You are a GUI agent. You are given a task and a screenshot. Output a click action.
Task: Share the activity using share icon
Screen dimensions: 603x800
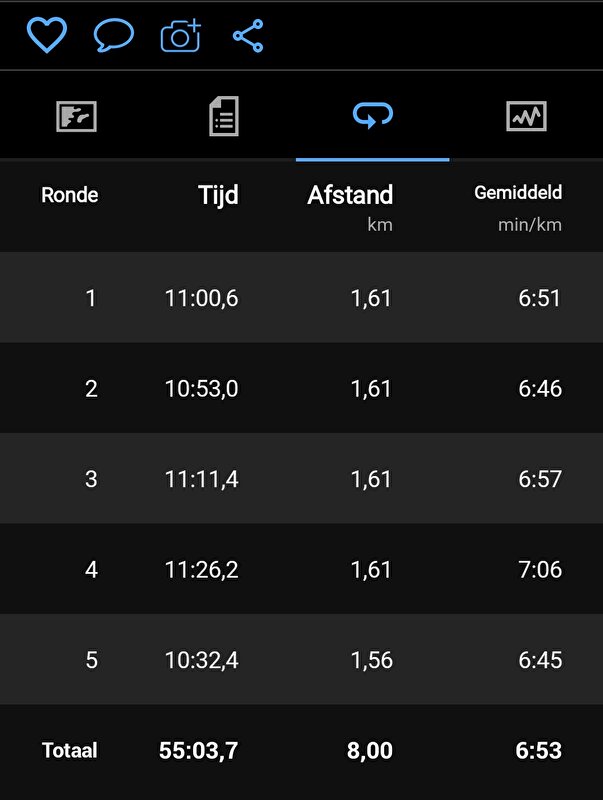[x=248, y=36]
